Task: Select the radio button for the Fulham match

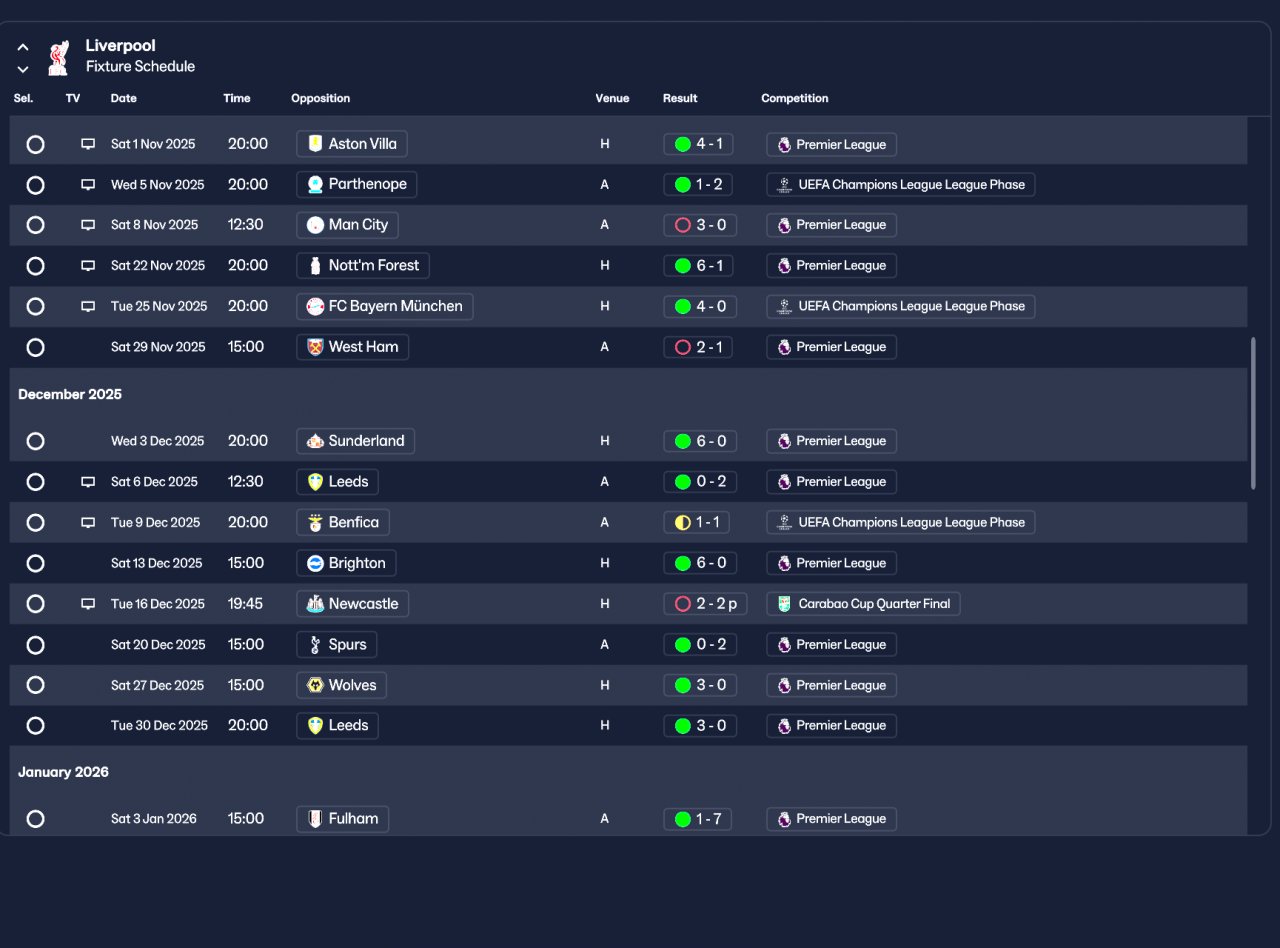Action: [35, 819]
